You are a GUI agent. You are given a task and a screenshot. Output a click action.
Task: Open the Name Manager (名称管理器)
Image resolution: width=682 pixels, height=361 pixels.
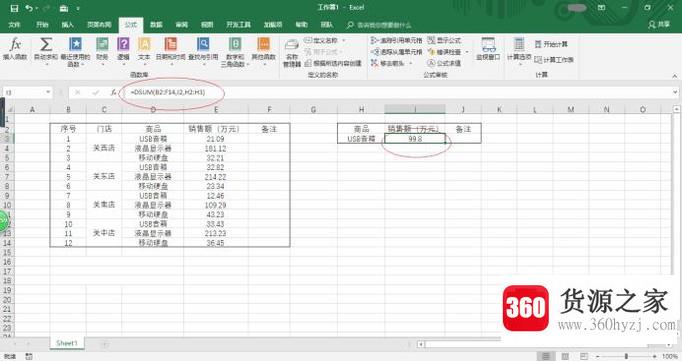point(292,52)
